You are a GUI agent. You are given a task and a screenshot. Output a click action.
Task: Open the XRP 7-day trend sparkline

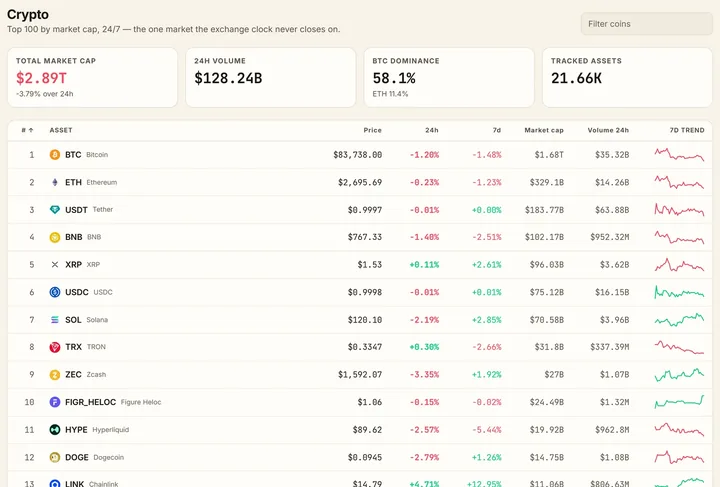pos(679,264)
